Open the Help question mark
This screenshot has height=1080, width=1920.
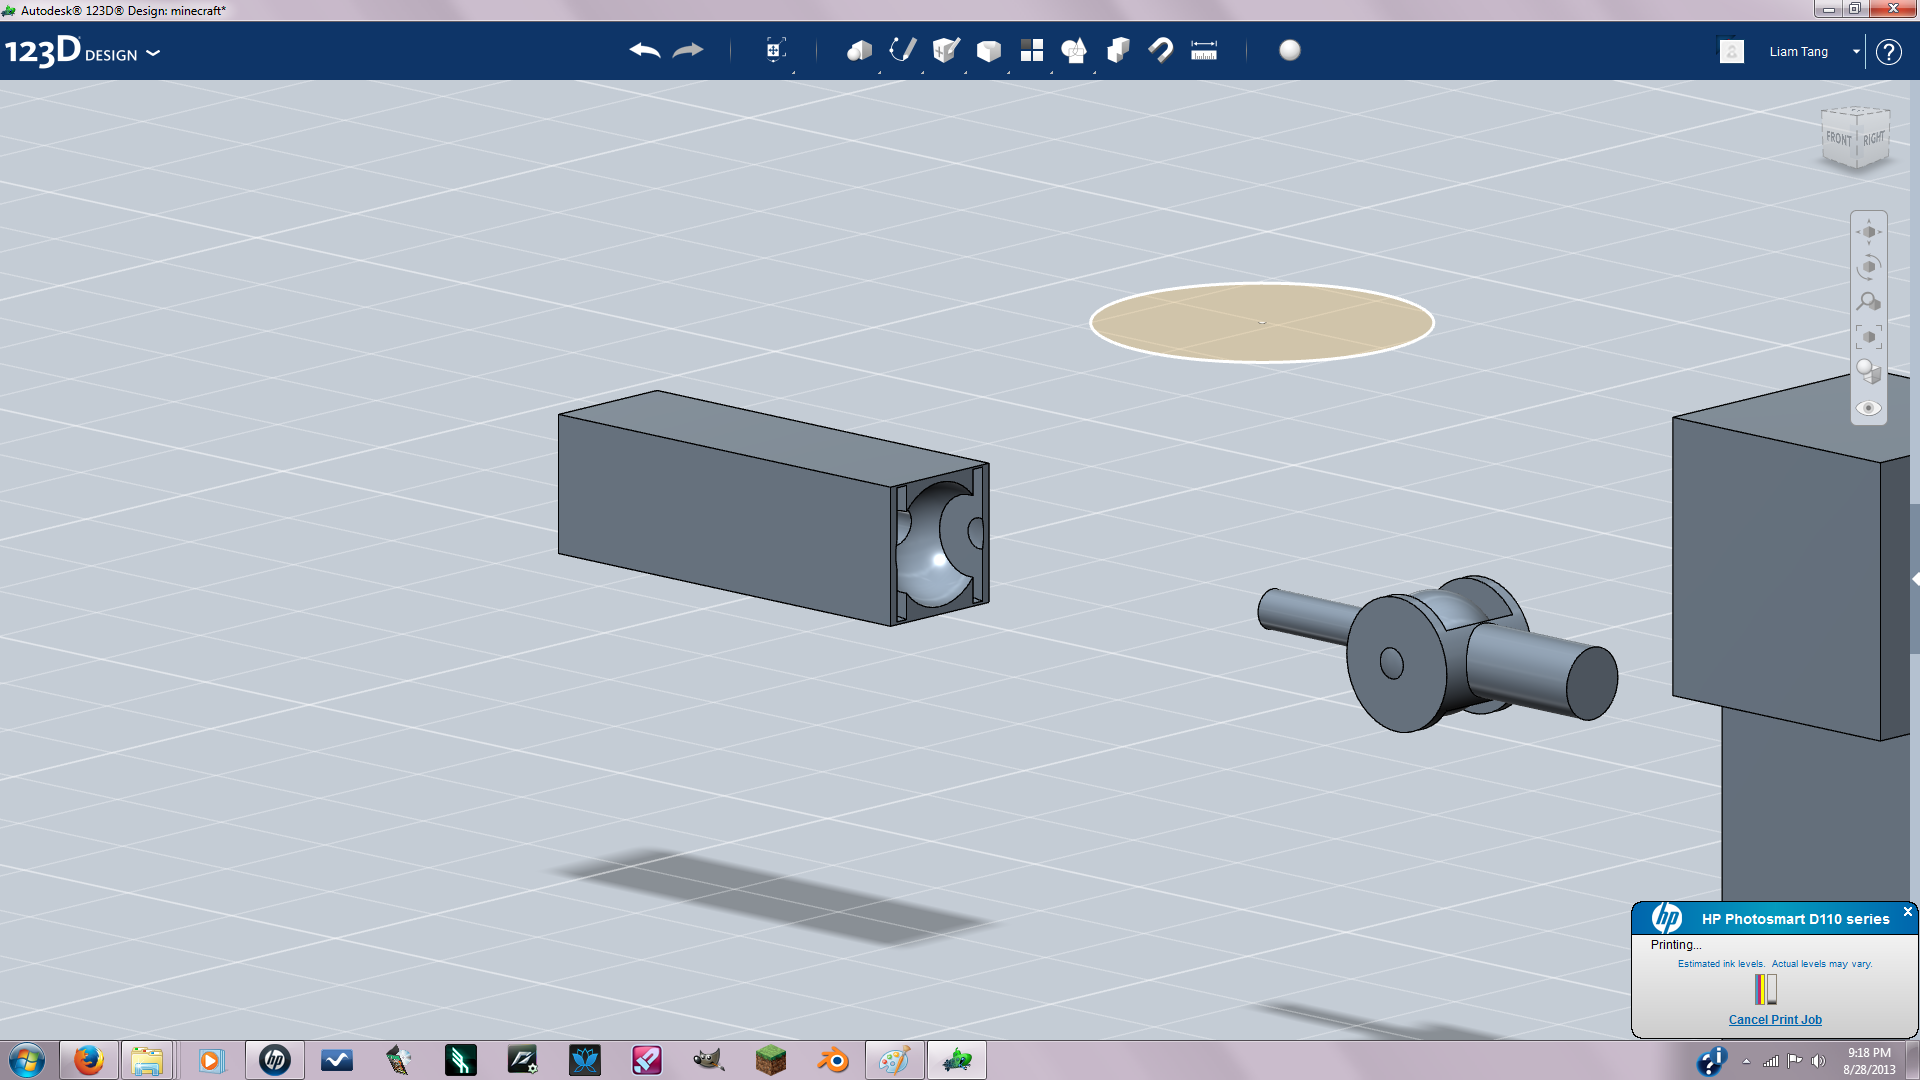pyautogui.click(x=1888, y=51)
